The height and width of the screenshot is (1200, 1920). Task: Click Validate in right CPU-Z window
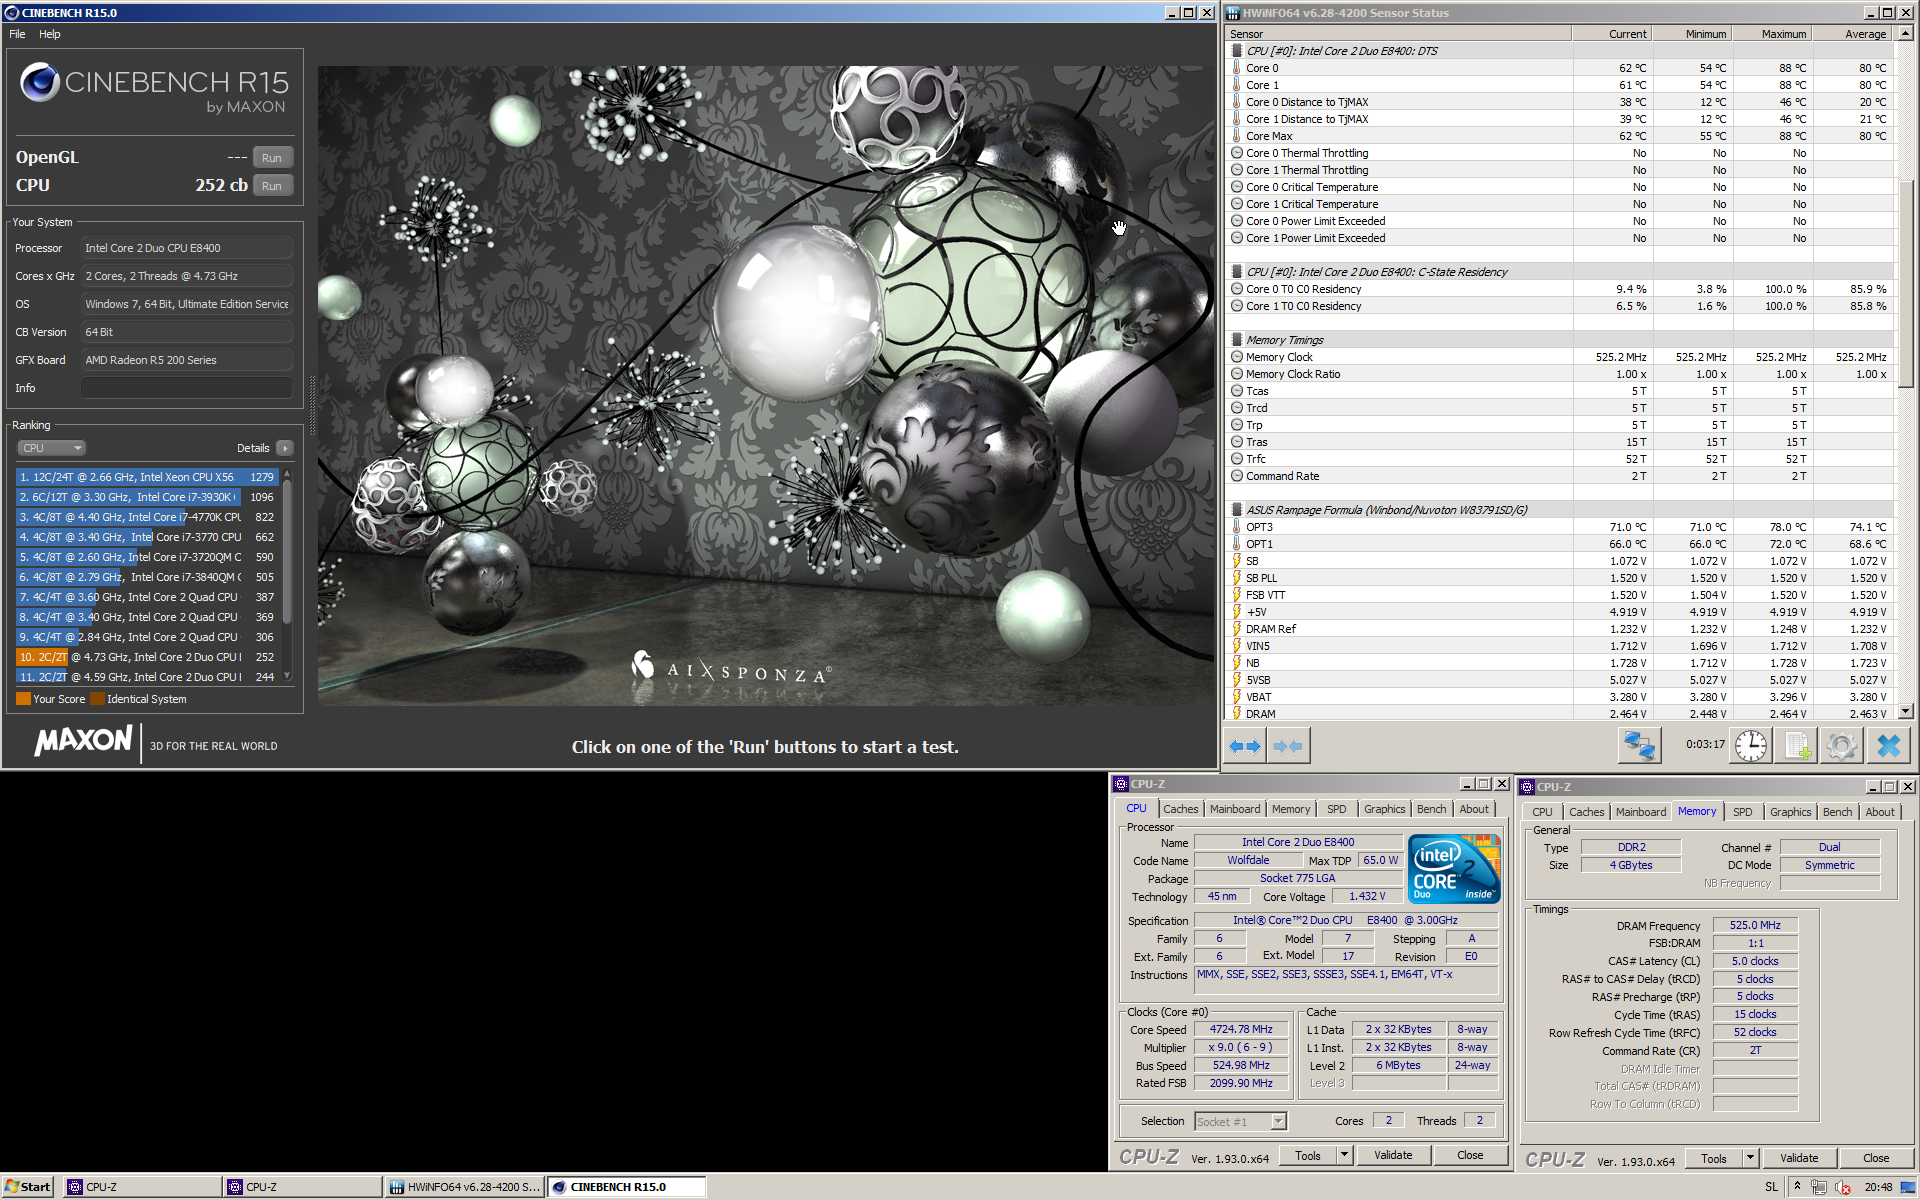pos(1799,1158)
